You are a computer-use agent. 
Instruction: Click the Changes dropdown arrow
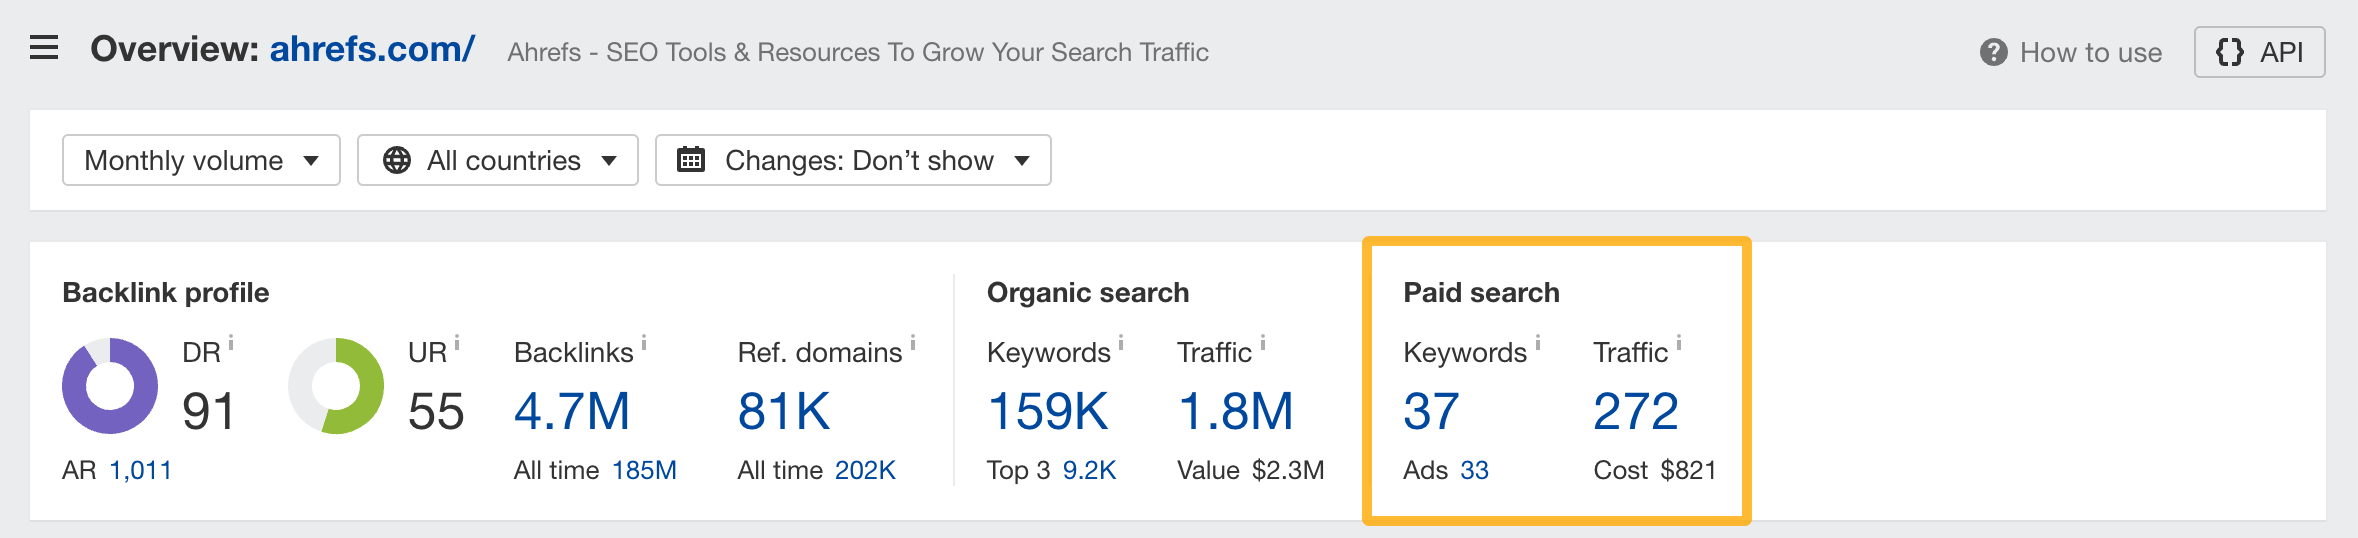[x=1022, y=161]
